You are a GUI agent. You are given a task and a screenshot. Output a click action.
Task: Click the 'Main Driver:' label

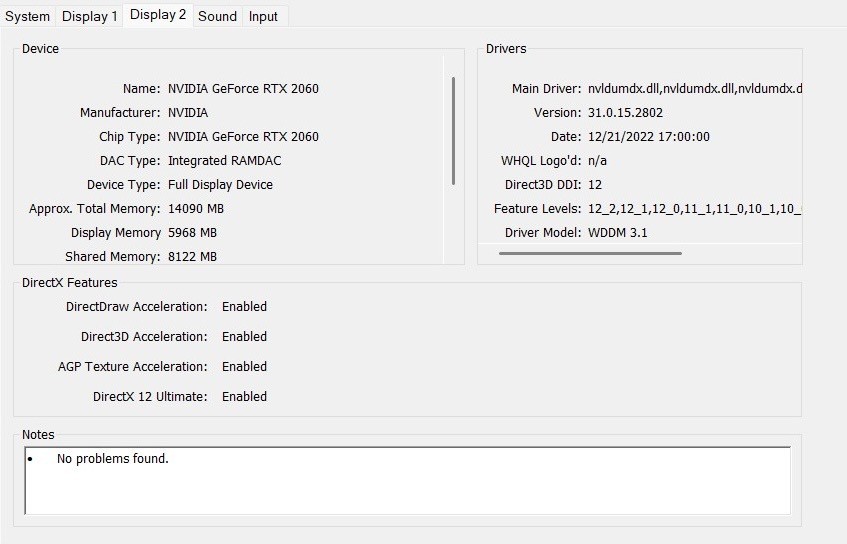pyautogui.click(x=547, y=89)
